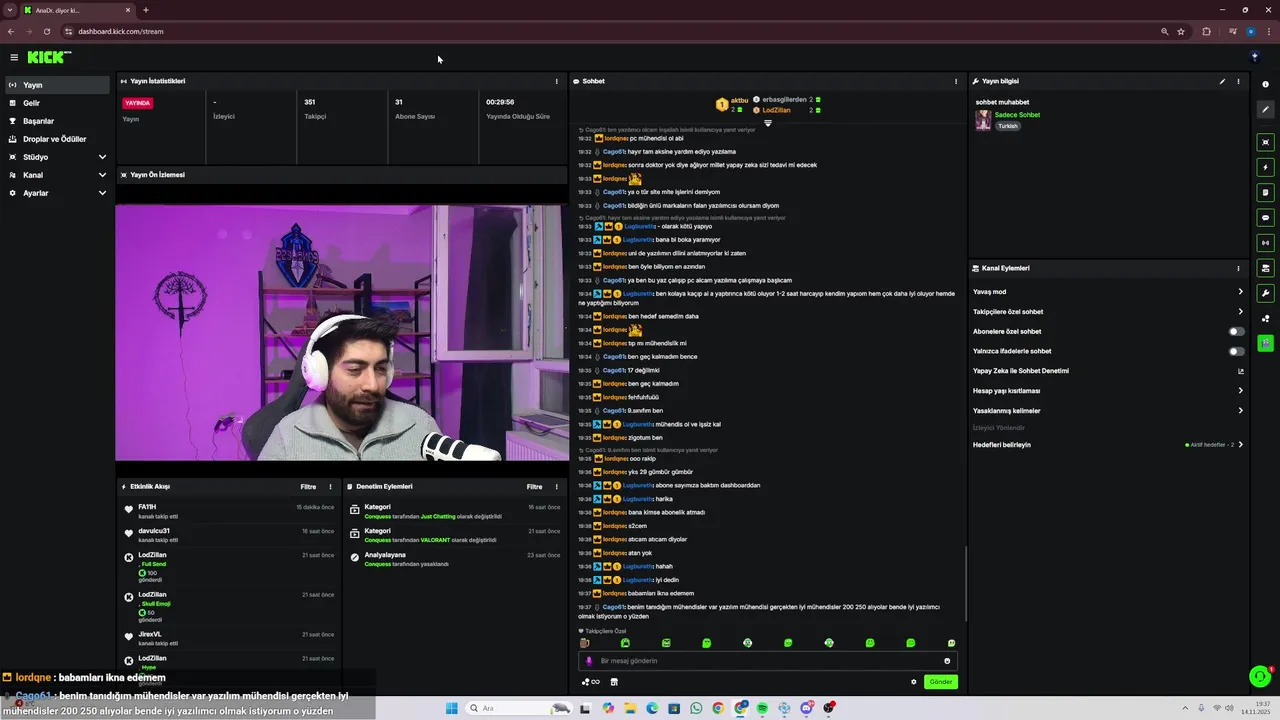Viewport: 1280px width, 720px height.
Task: Open the Yayın sidebar item
Action: [x=56, y=85]
